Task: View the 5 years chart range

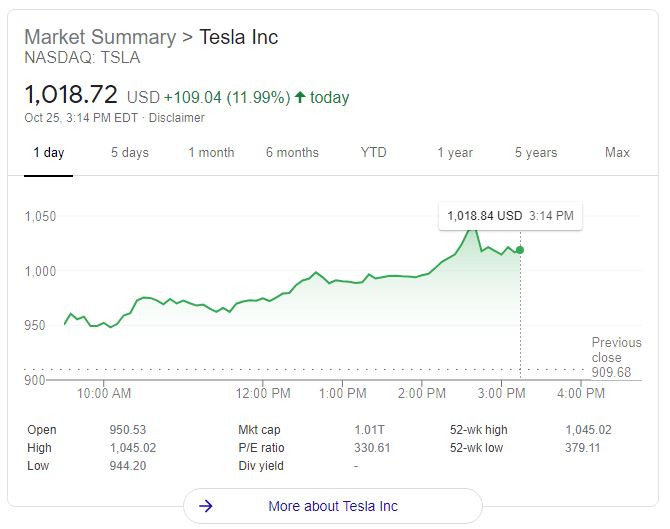Action: (x=536, y=153)
